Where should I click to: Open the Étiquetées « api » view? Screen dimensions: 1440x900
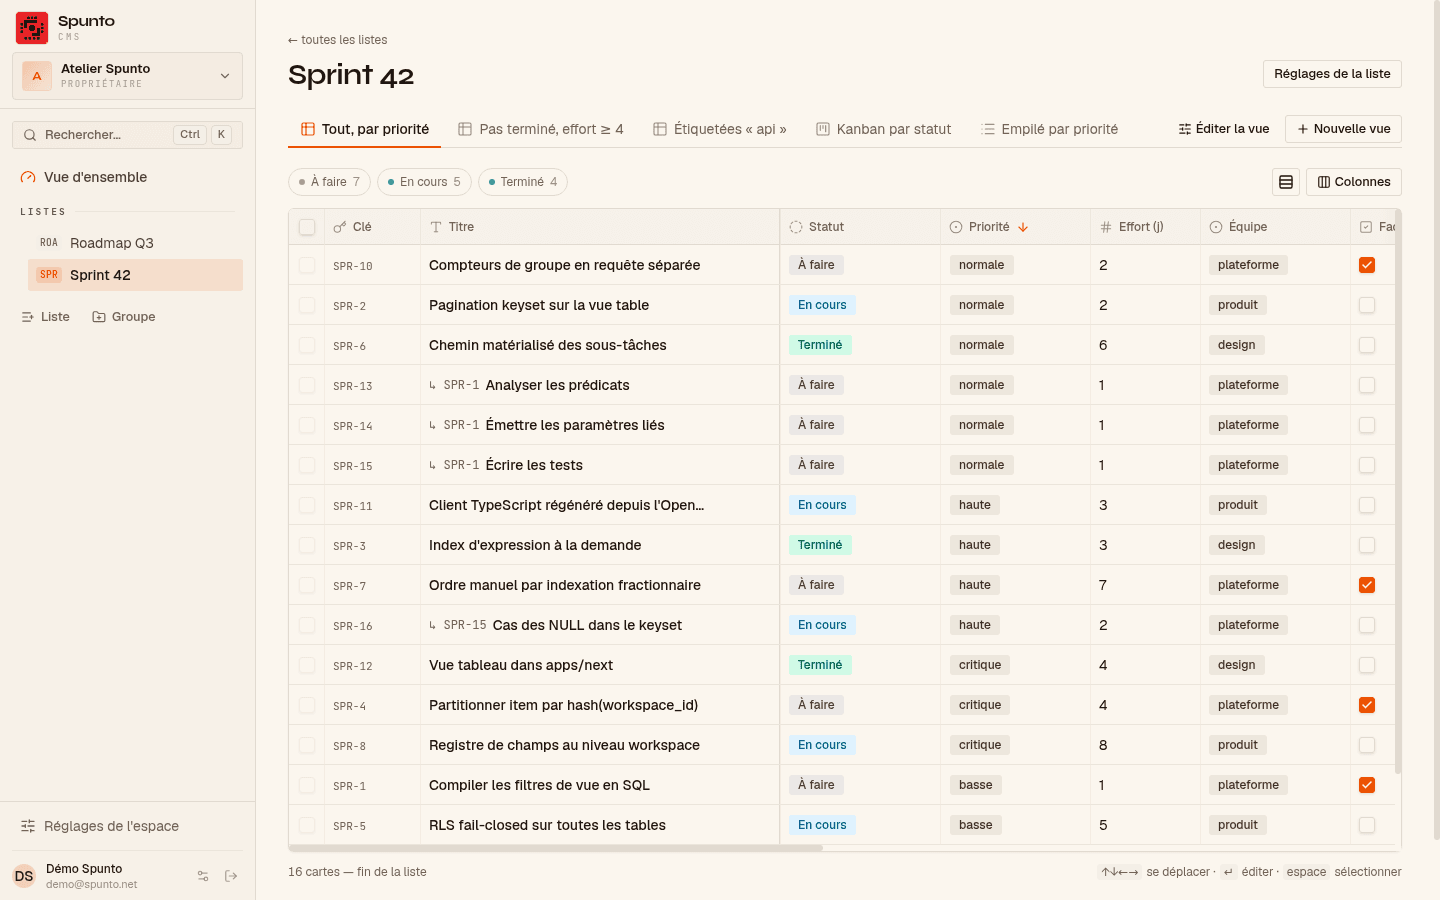(720, 129)
